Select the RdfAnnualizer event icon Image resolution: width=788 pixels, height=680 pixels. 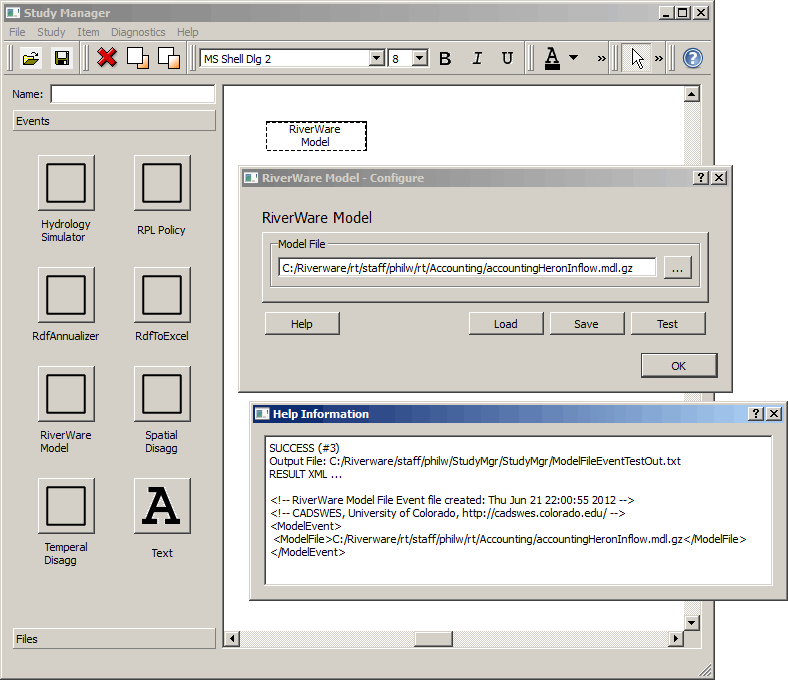(x=66, y=295)
